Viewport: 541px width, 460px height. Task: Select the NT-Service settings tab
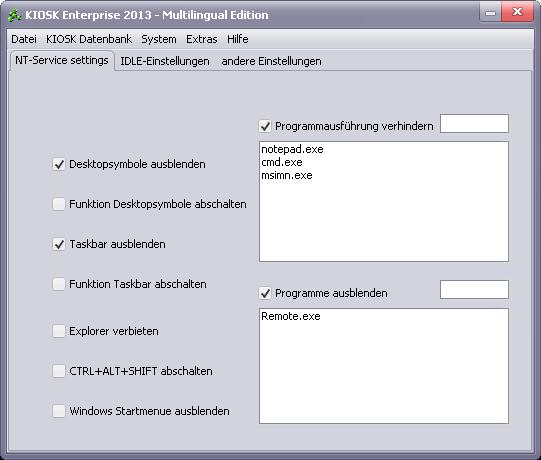tap(62, 60)
